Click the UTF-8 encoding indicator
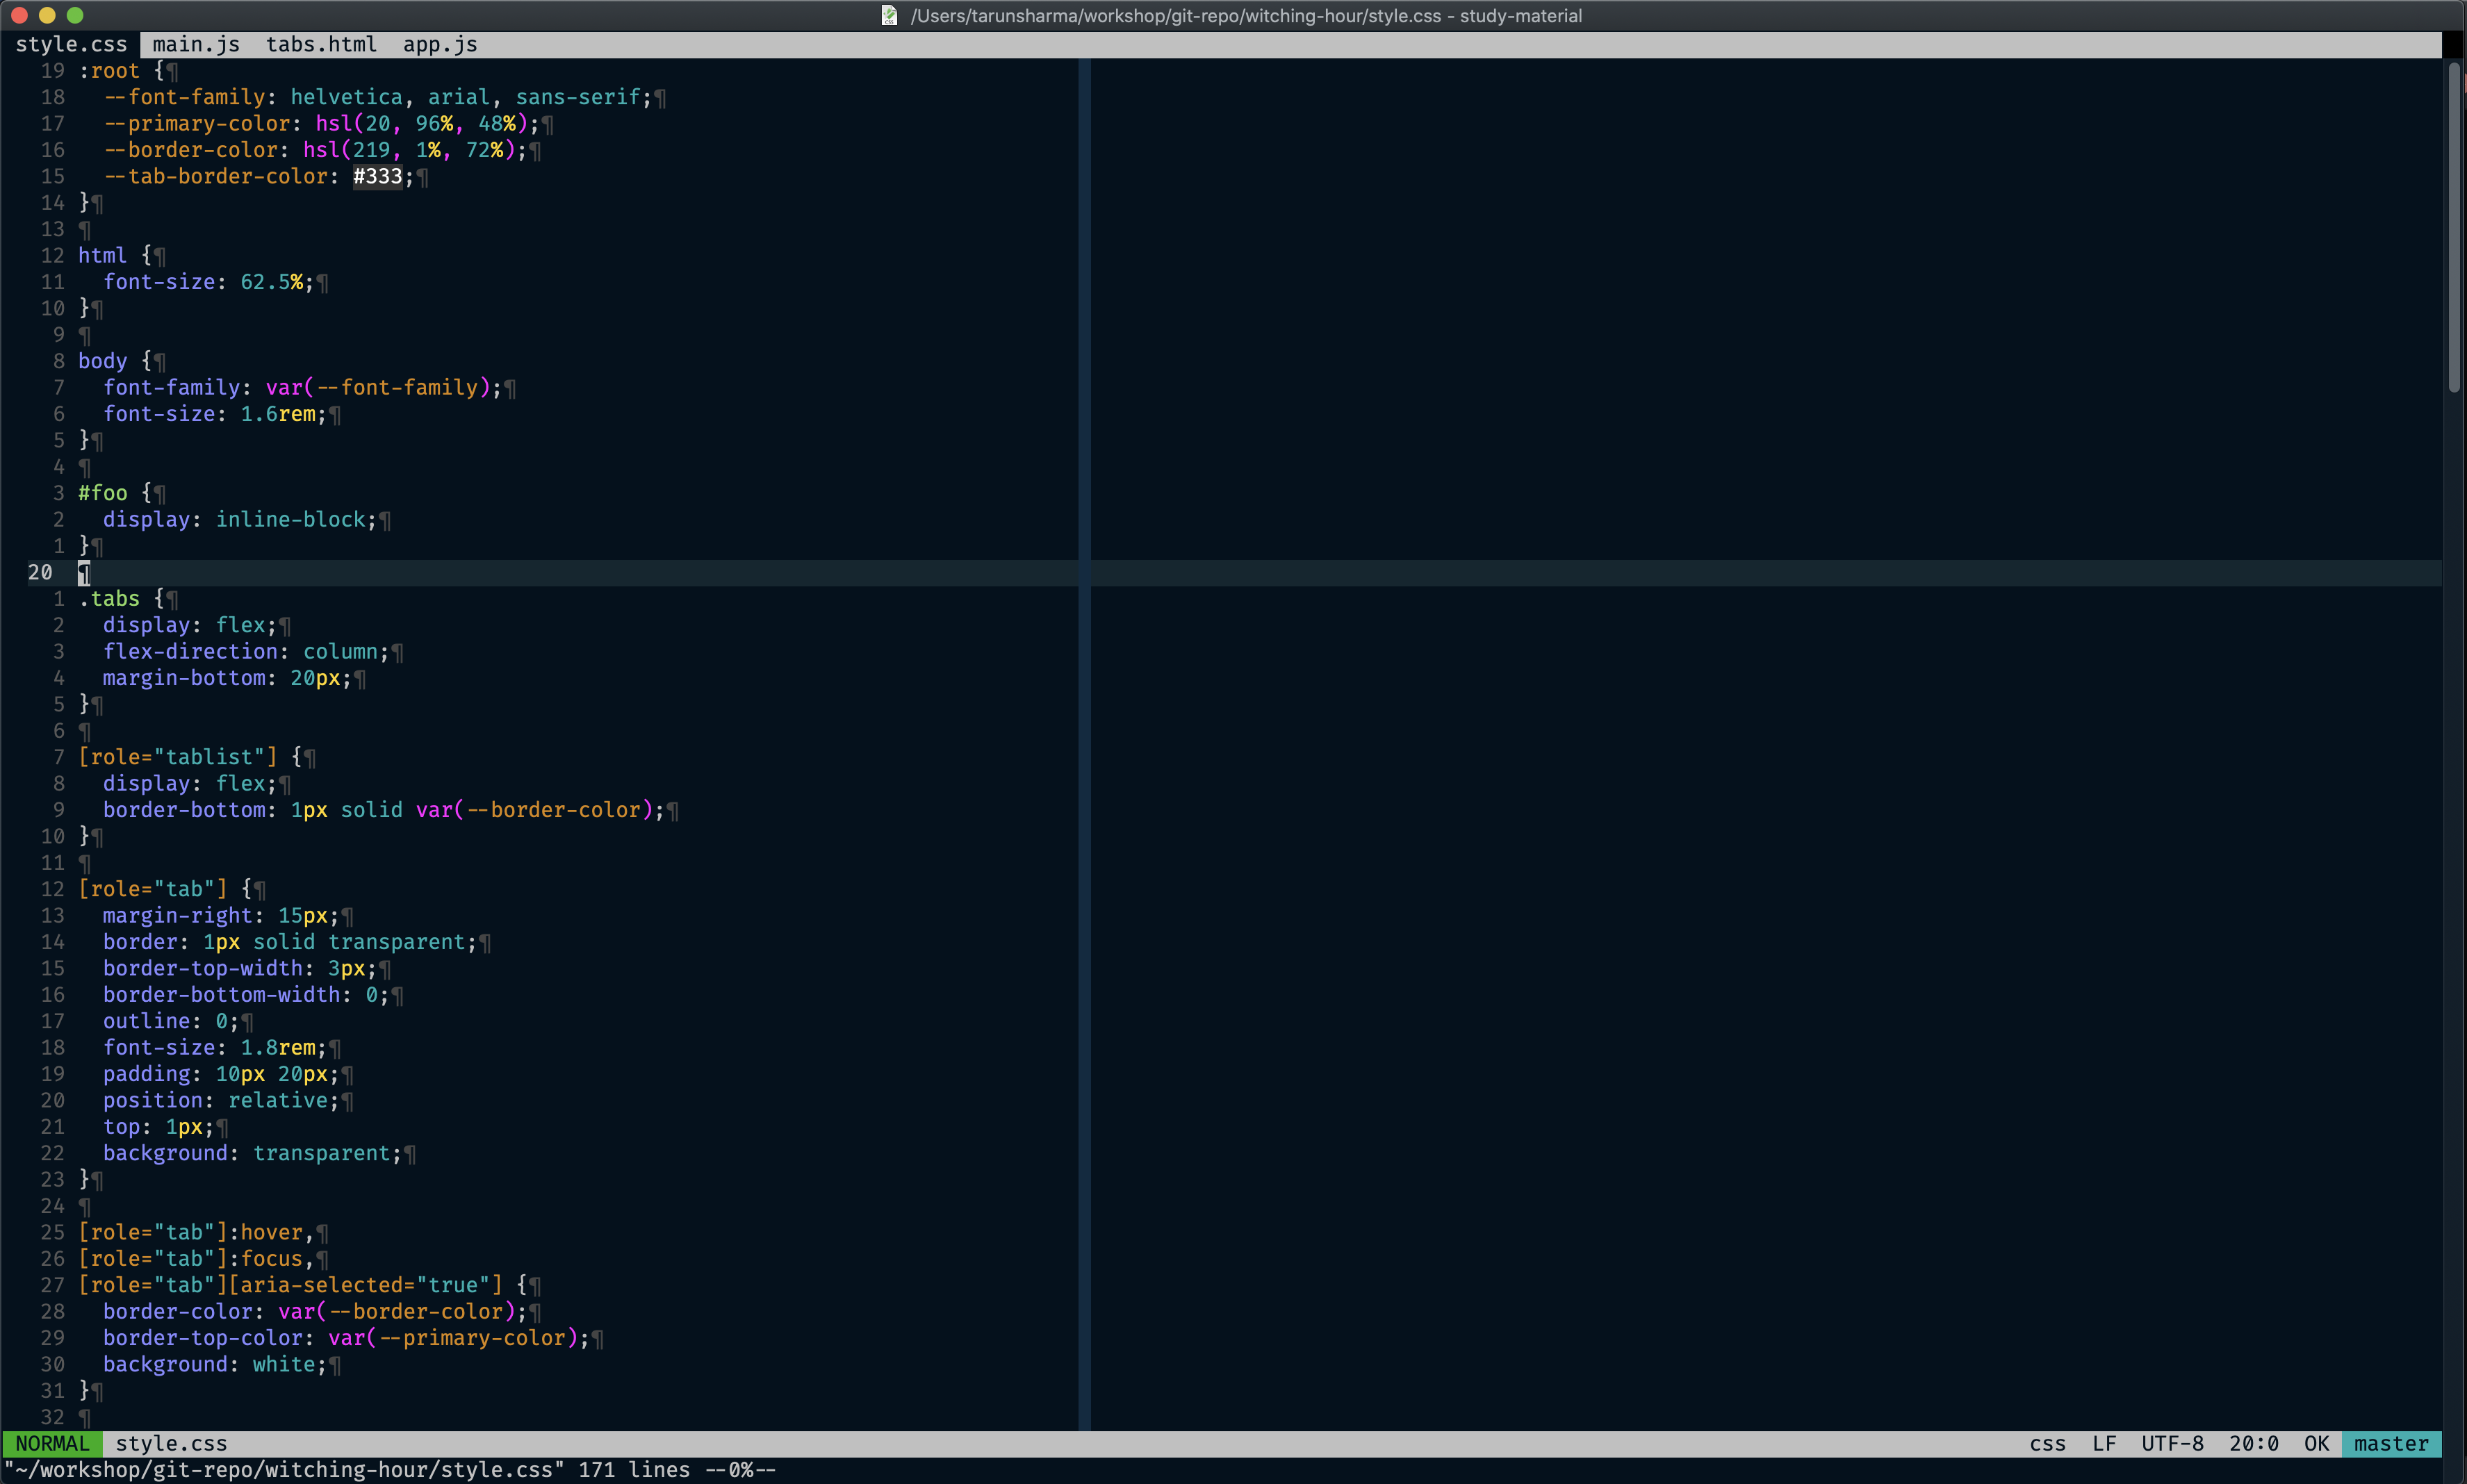The image size is (2467, 1484). (x=2172, y=1443)
